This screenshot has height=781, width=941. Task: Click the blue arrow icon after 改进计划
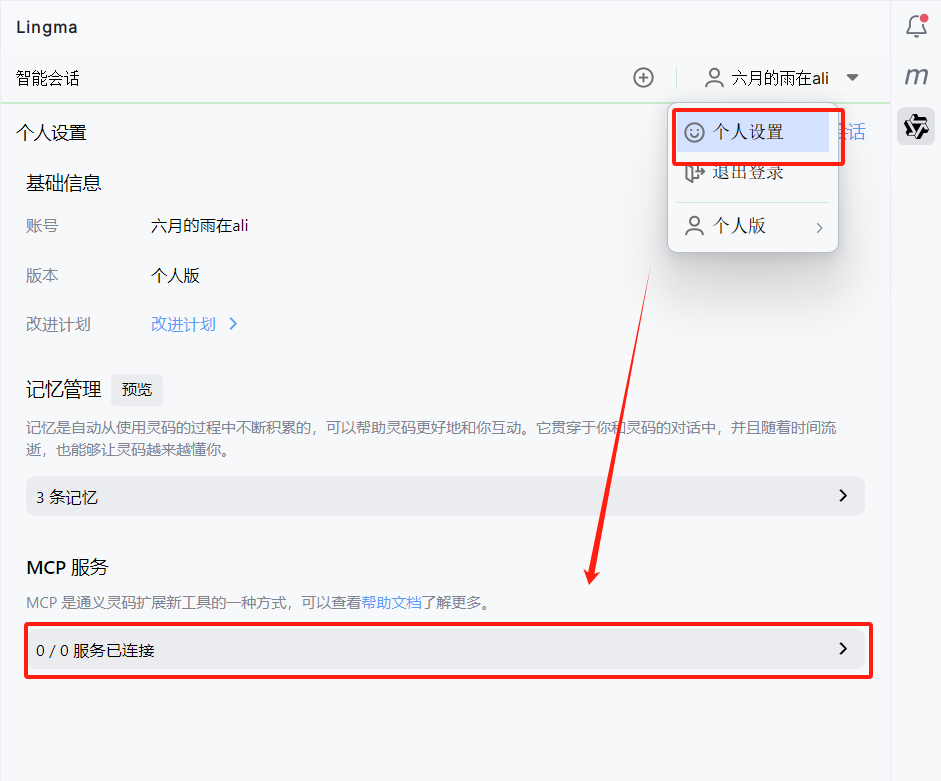tap(232, 324)
